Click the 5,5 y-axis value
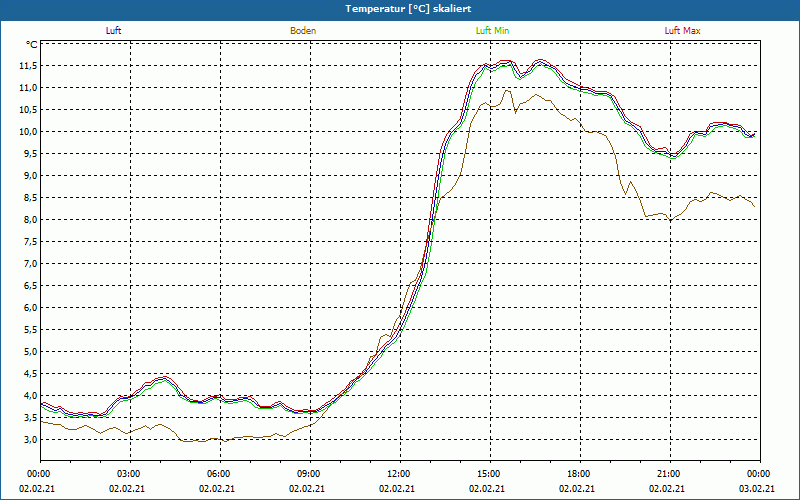The width and height of the screenshot is (800, 500). point(30,330)
